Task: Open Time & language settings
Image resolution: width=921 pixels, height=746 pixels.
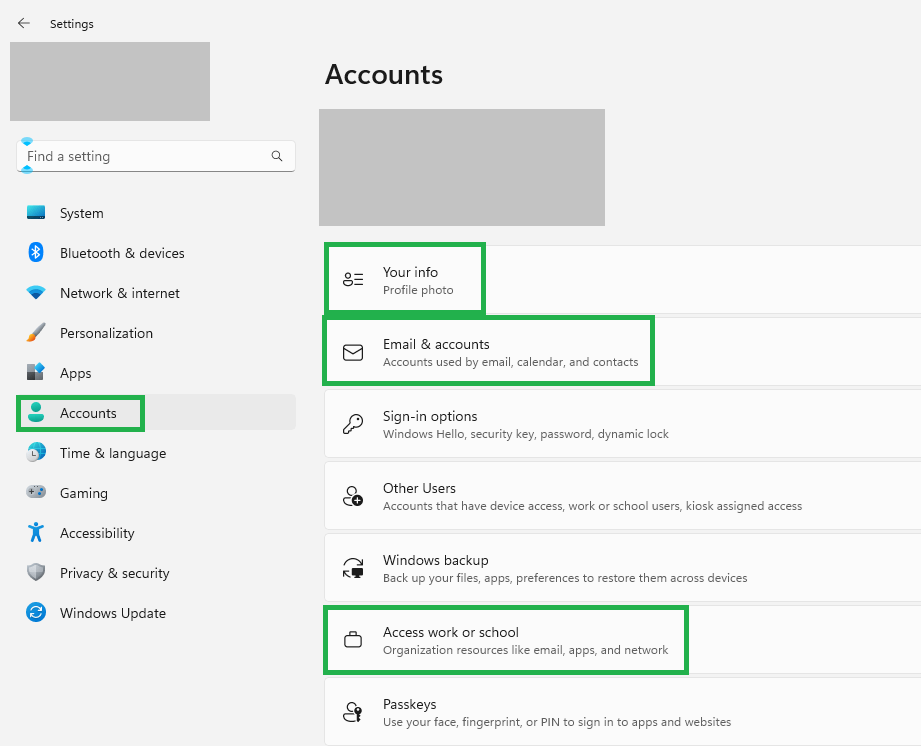Action: tap(156, 452)
